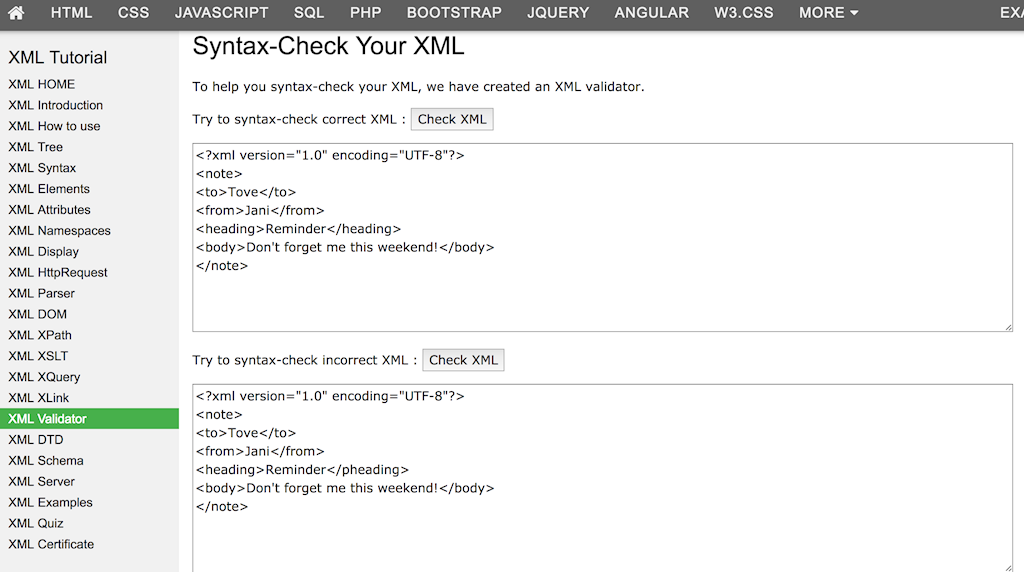The height and width of the screenshot is (572, 1024).
Task: Go to the SQL tutorial tab
Action: coord(309,13)
